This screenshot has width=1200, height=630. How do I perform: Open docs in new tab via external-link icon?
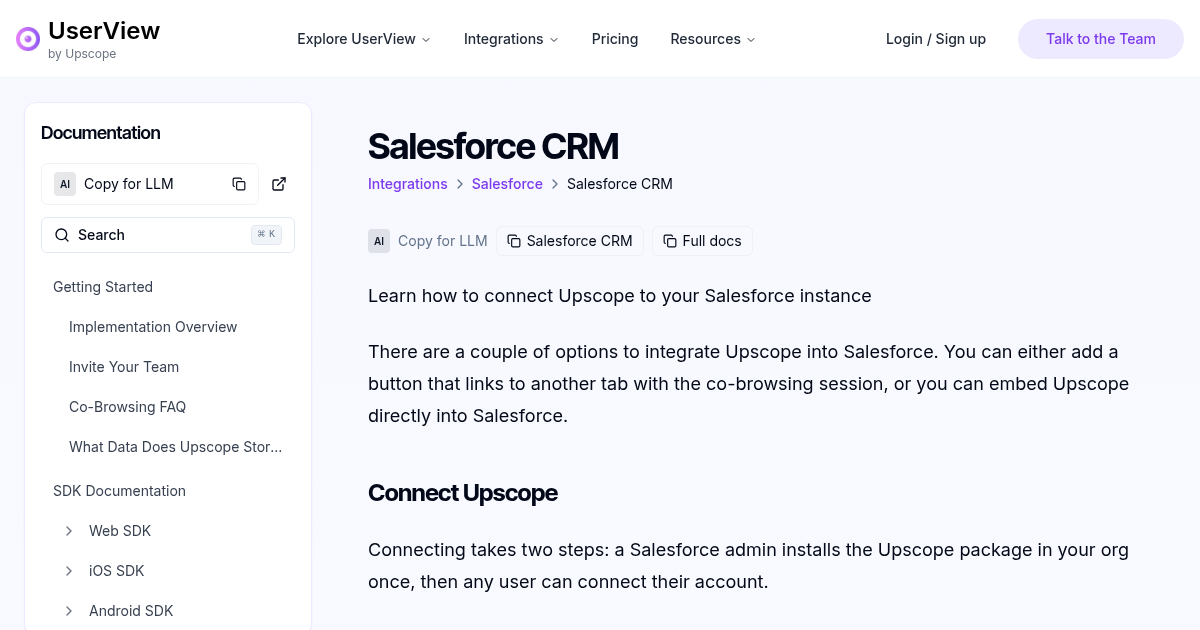[279, 184]
